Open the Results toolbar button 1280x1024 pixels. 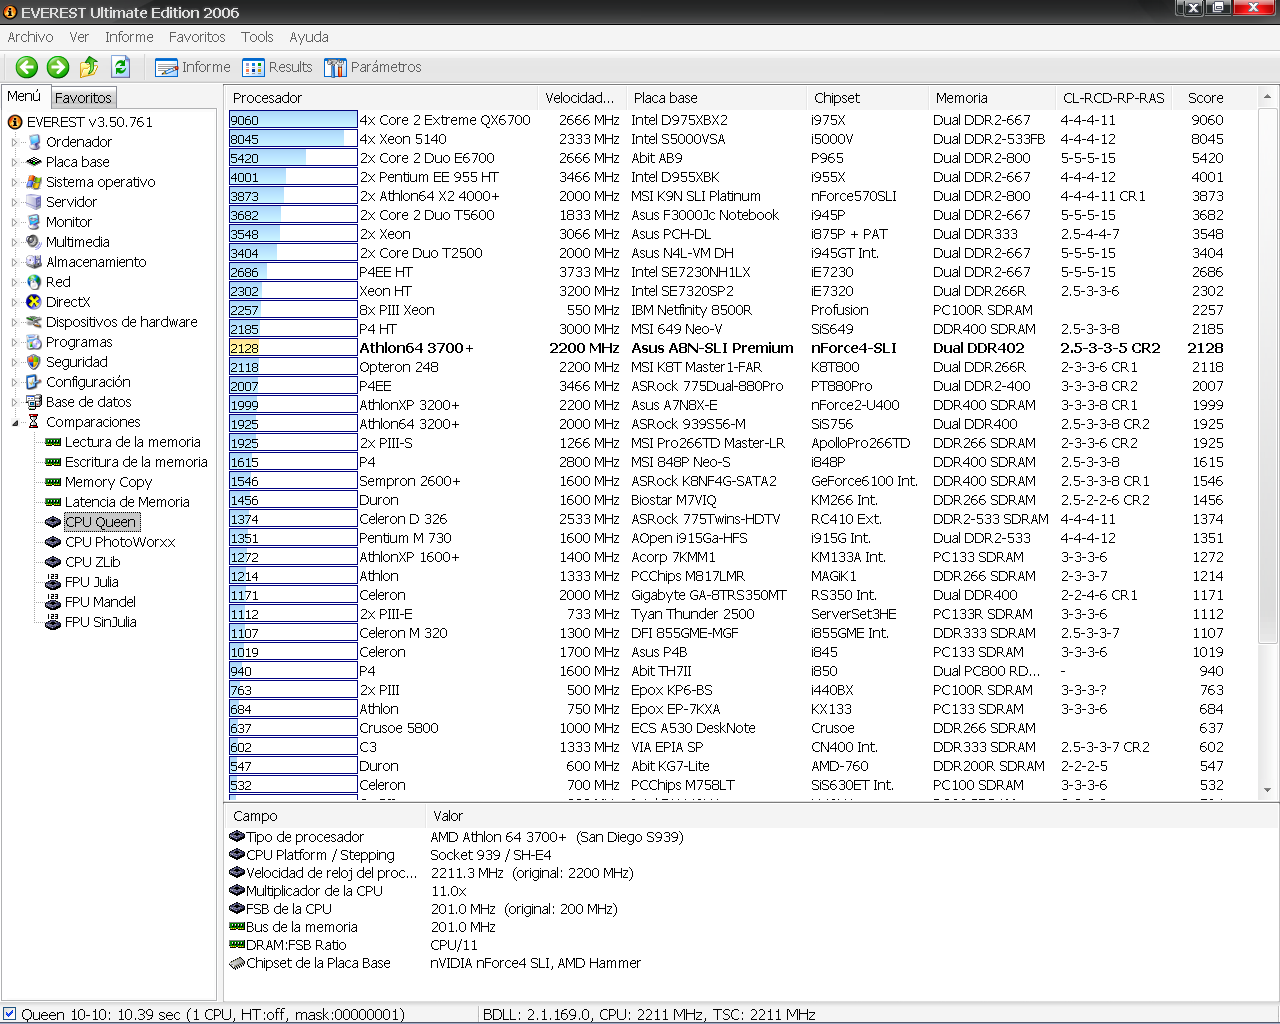coord(277,67)
